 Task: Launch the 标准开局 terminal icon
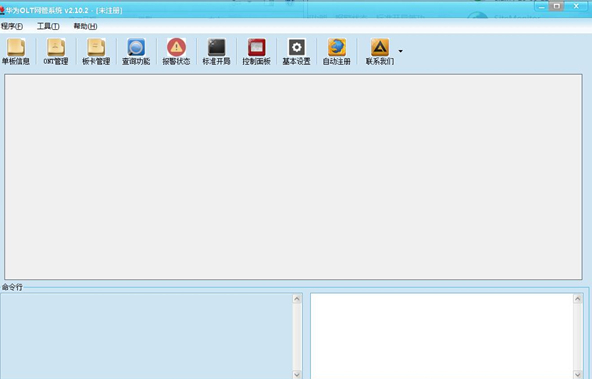click(x=216, y=51)
